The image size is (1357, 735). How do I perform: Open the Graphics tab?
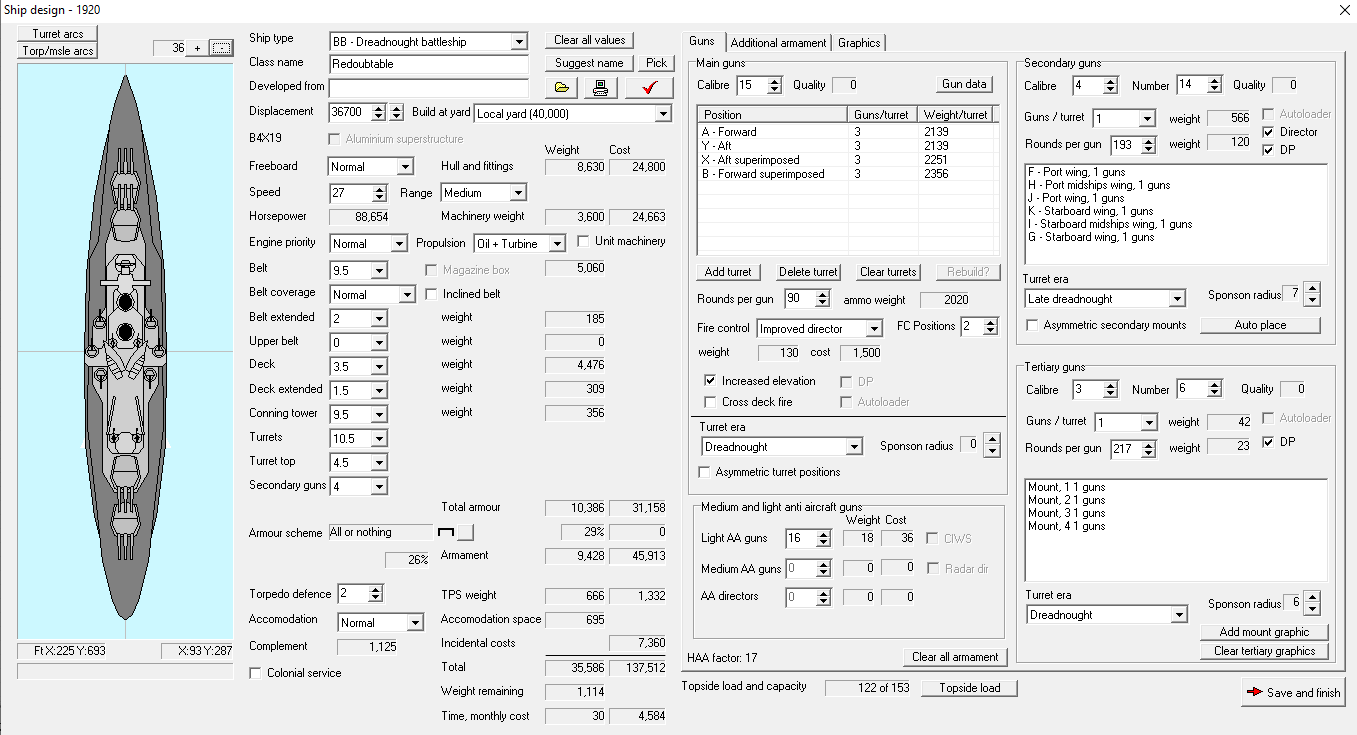coord(859,43)
